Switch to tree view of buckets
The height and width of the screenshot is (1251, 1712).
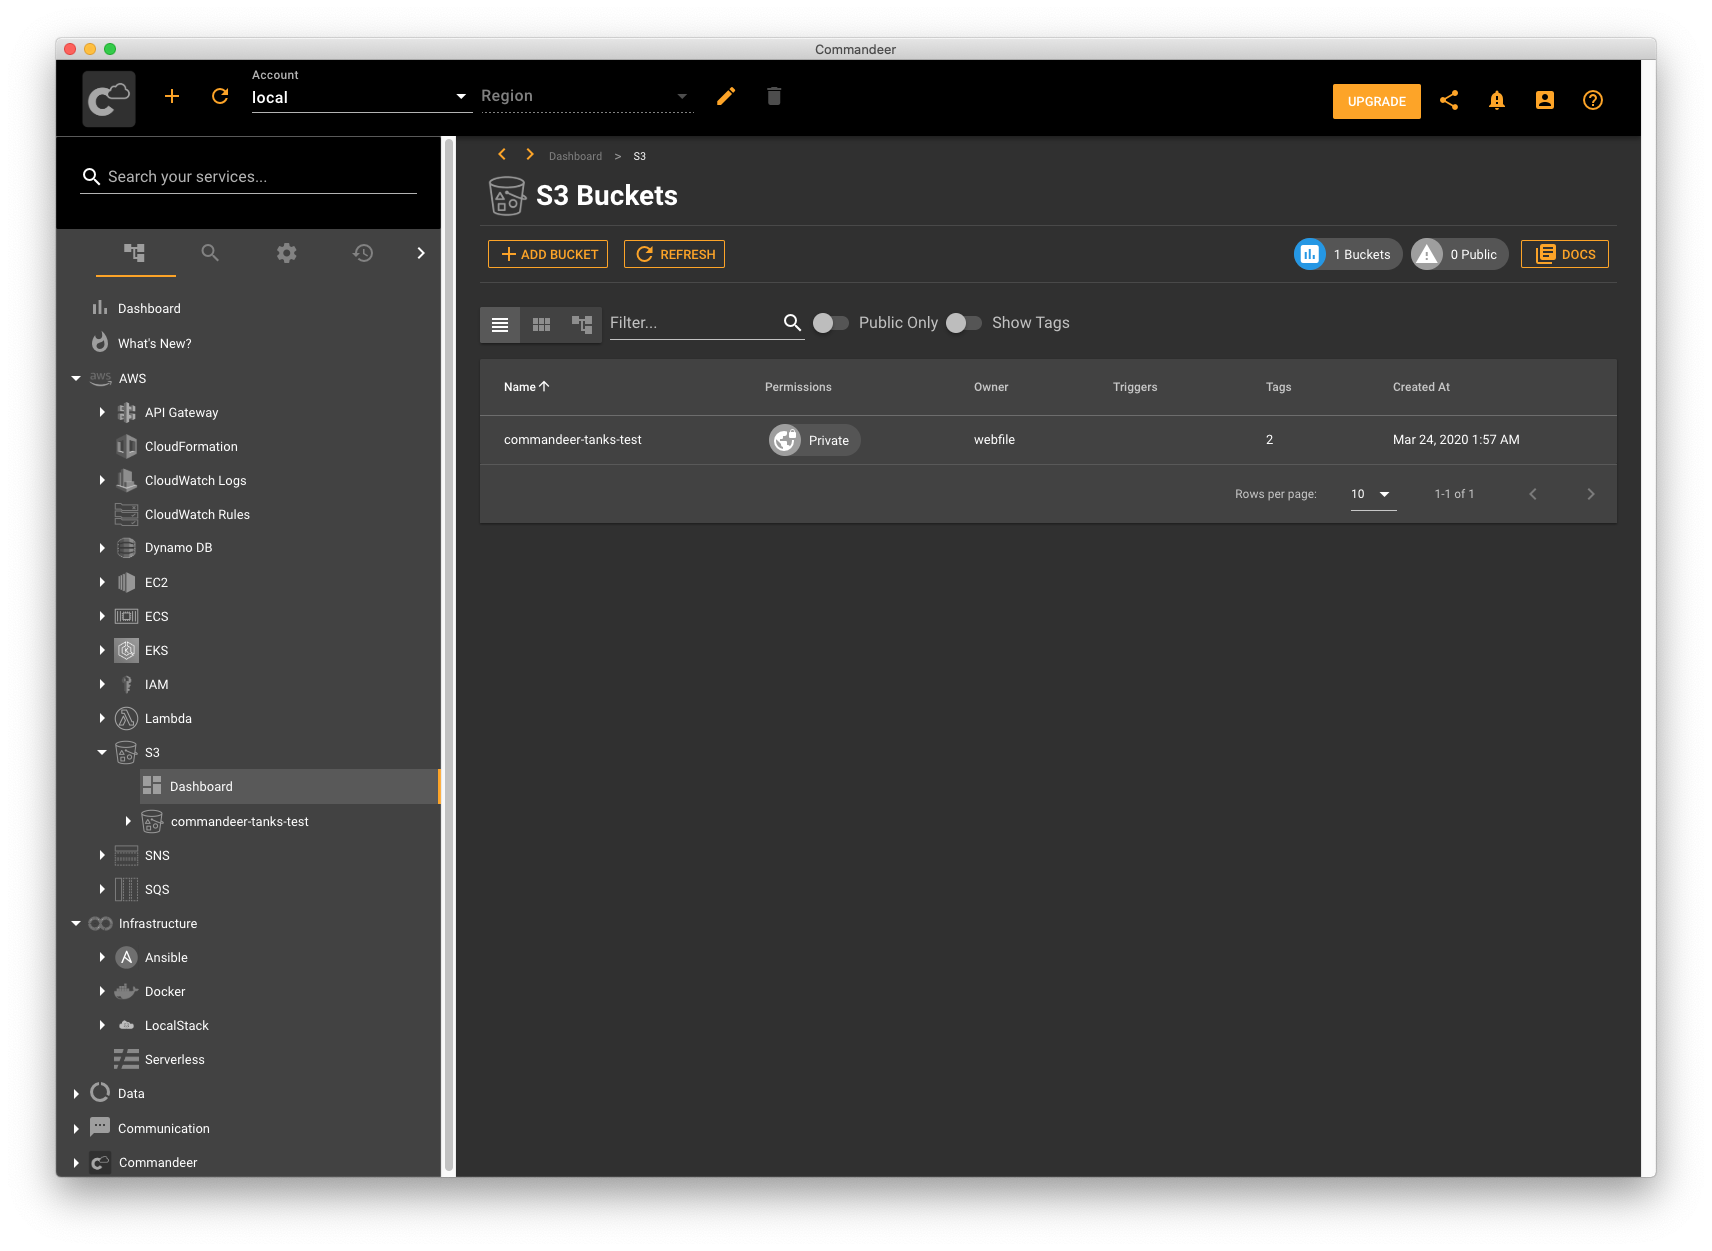582,324
